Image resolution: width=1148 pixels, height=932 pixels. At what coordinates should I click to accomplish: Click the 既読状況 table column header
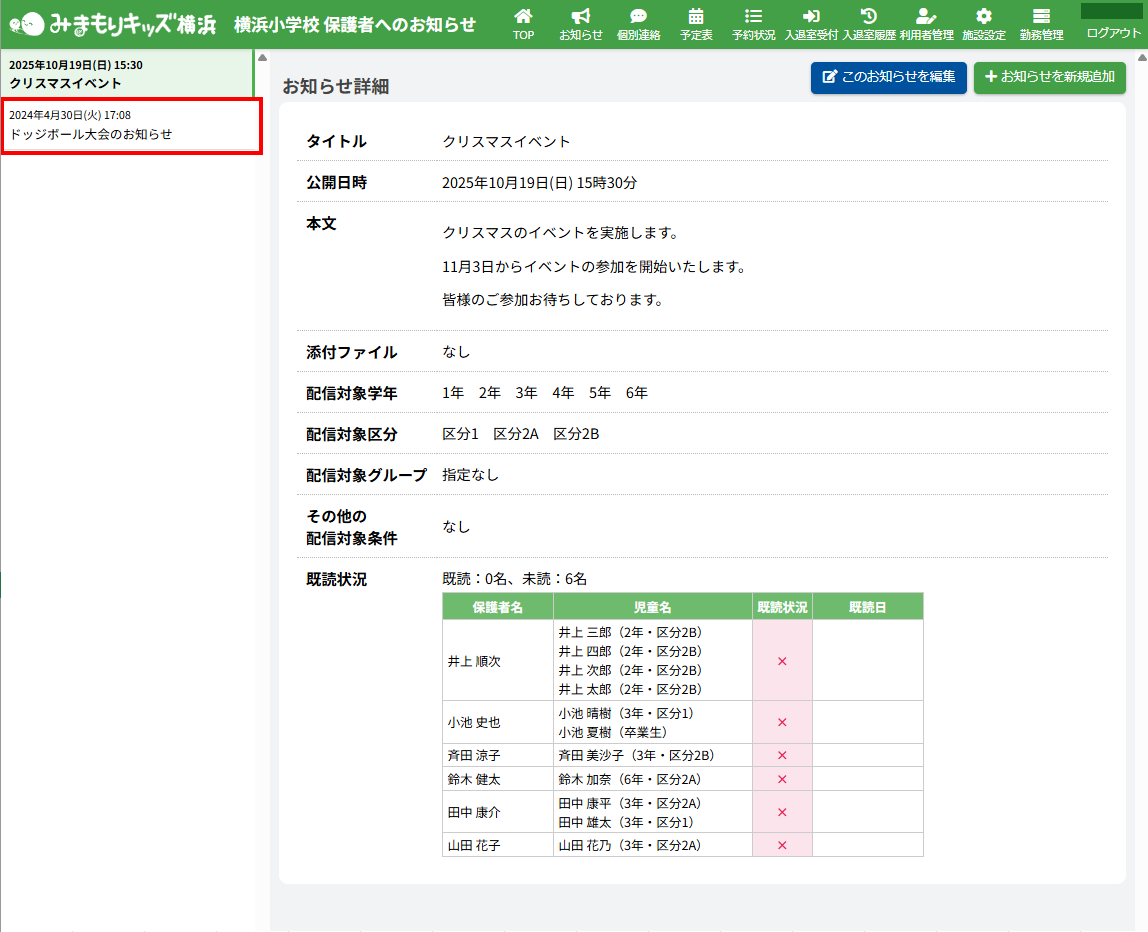coord(782,607)
